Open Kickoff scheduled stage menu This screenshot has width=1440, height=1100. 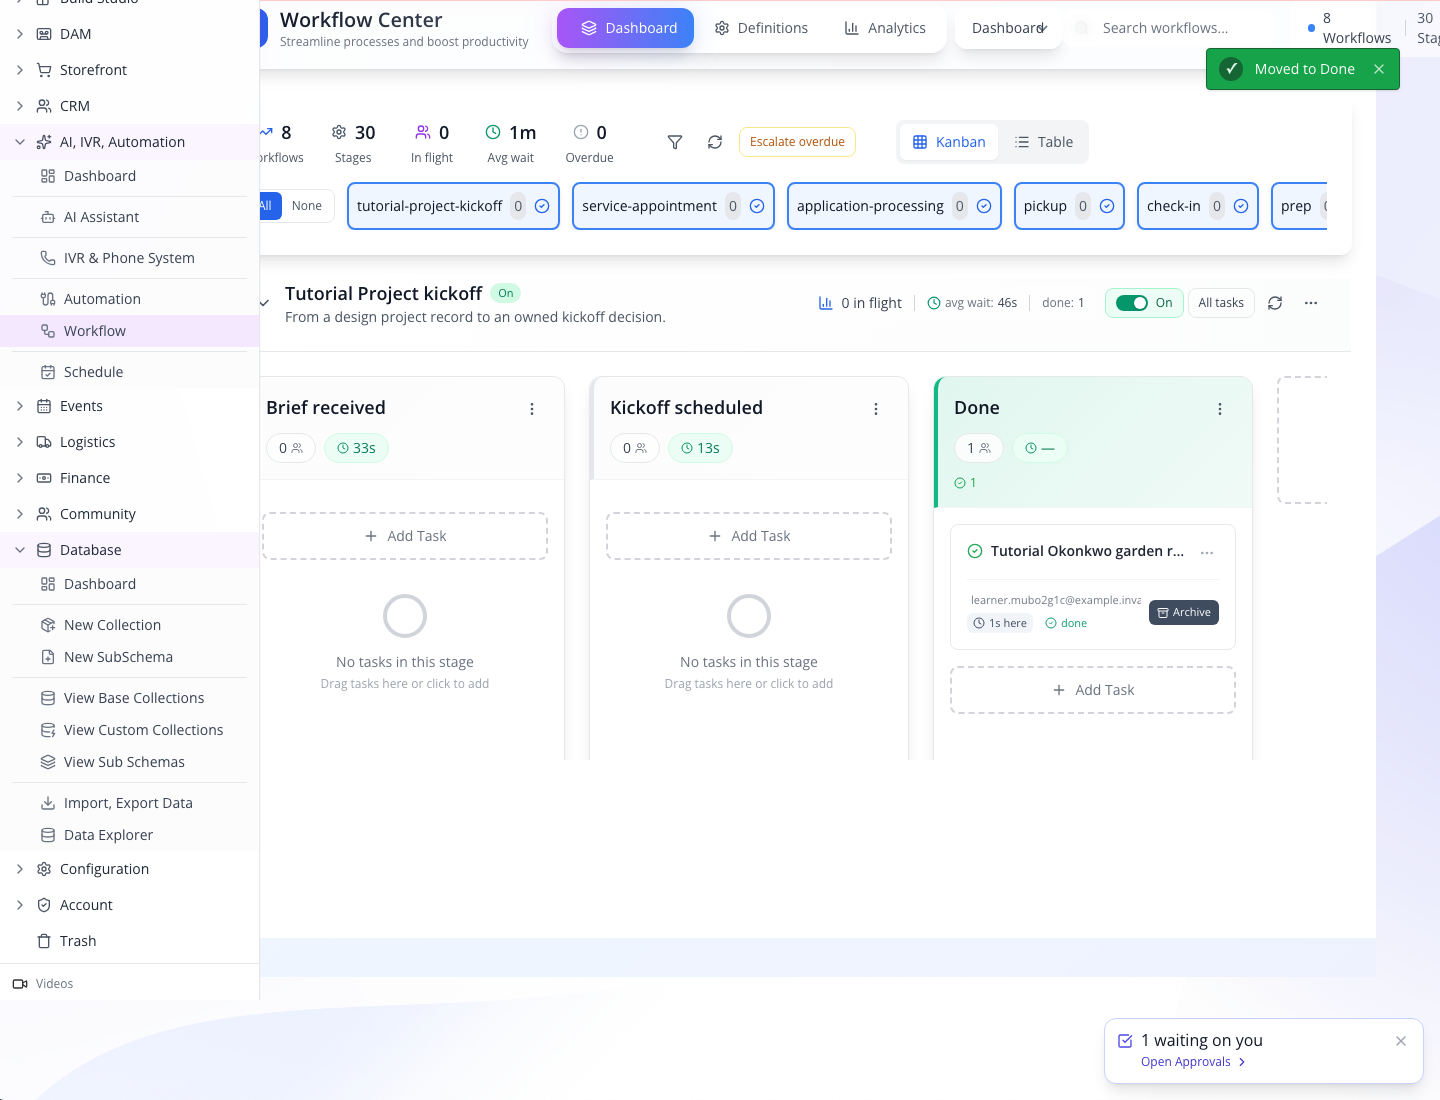point(876,409)
